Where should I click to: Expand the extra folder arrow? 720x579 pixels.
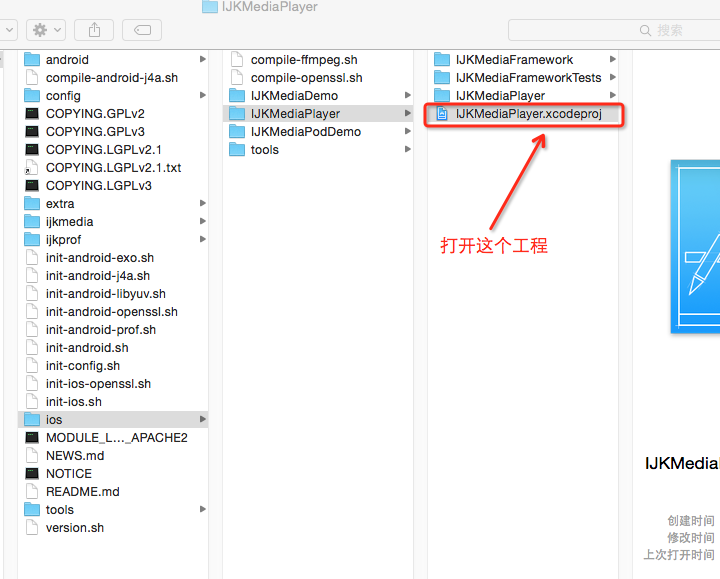(202, 203)
